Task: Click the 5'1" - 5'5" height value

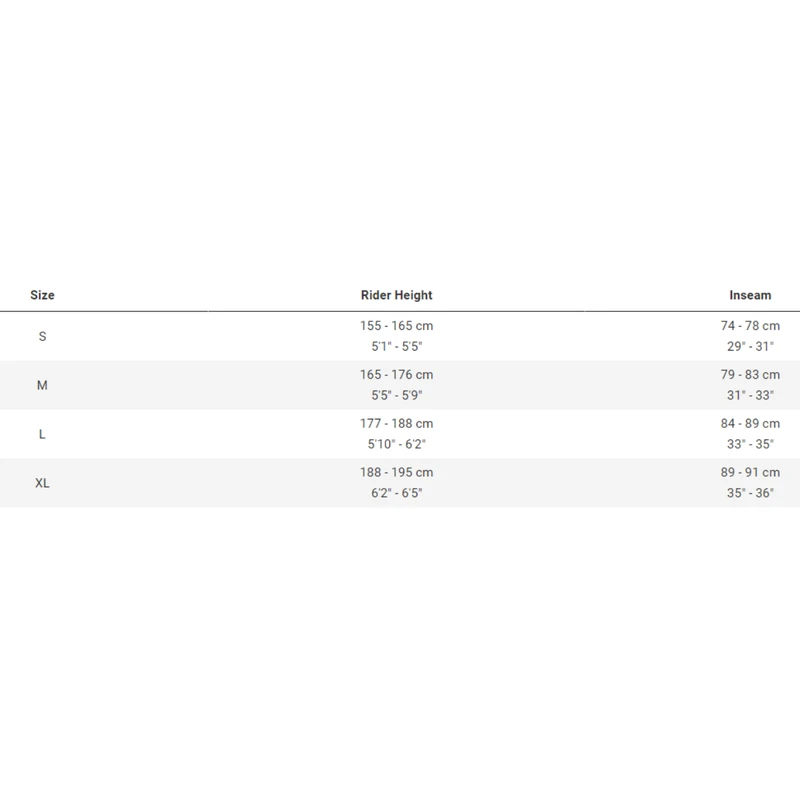Action: tap(396, 346)
